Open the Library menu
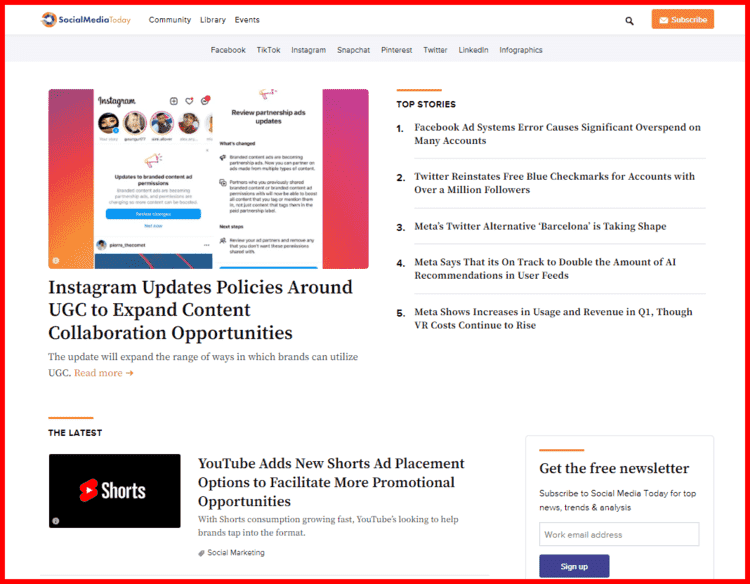The width and height of the screenshot is (750, 584). [213, 20]
